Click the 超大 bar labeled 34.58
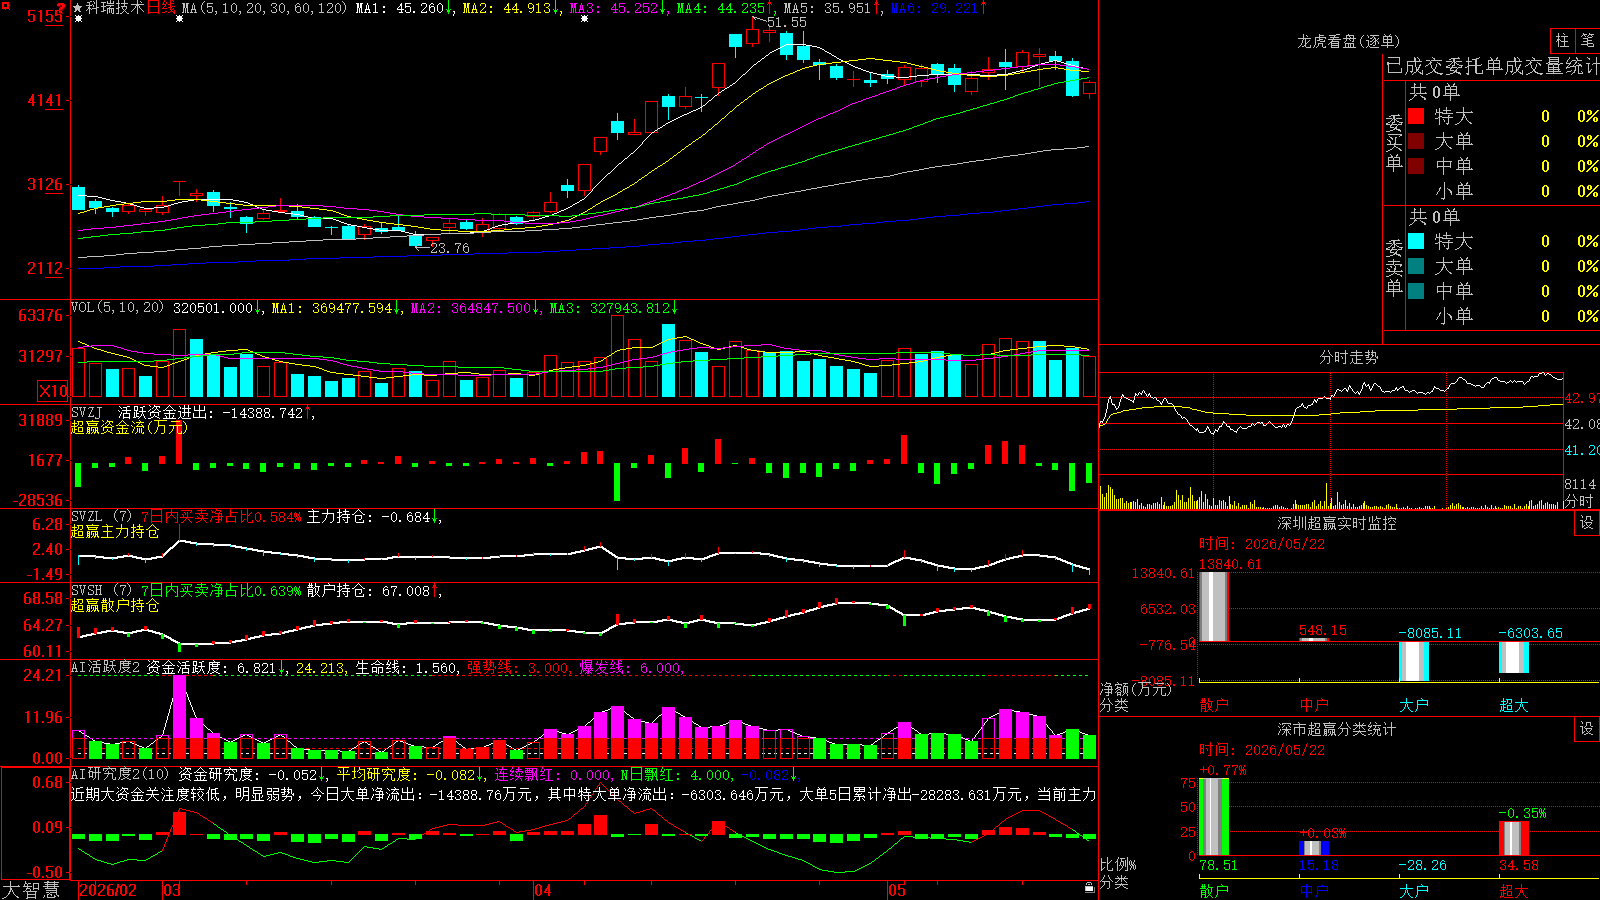The width and height of the screenshot is (1600, 900). (x=1514, y=839)
